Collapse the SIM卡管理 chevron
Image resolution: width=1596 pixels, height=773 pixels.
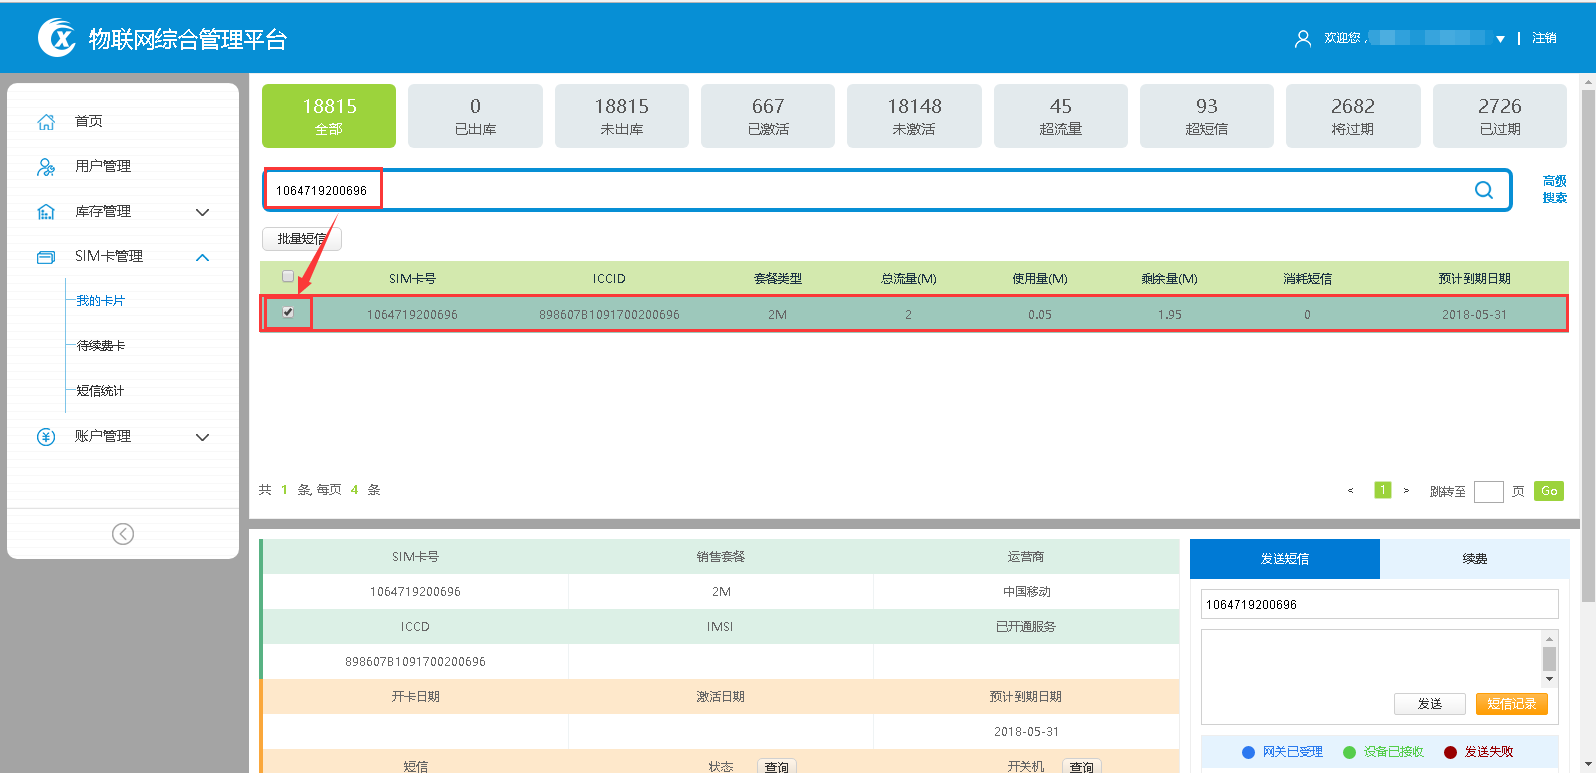click(203, 257)
